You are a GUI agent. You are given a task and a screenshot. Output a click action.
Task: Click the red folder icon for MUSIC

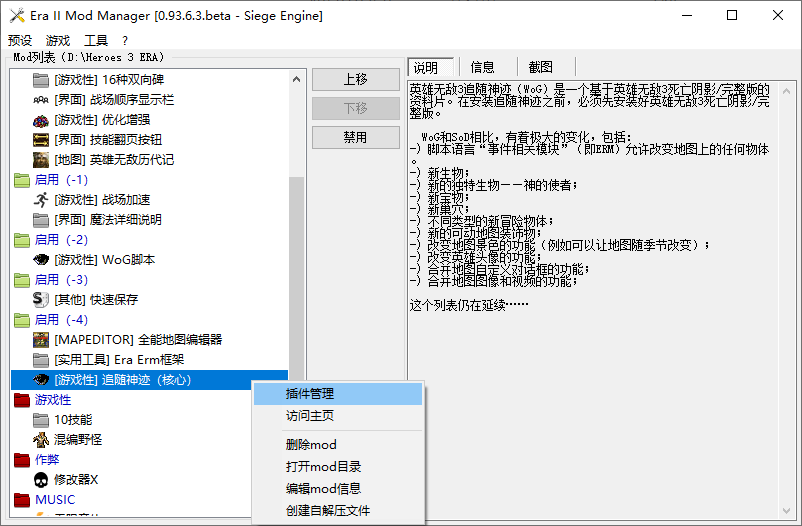coord(22,500)
